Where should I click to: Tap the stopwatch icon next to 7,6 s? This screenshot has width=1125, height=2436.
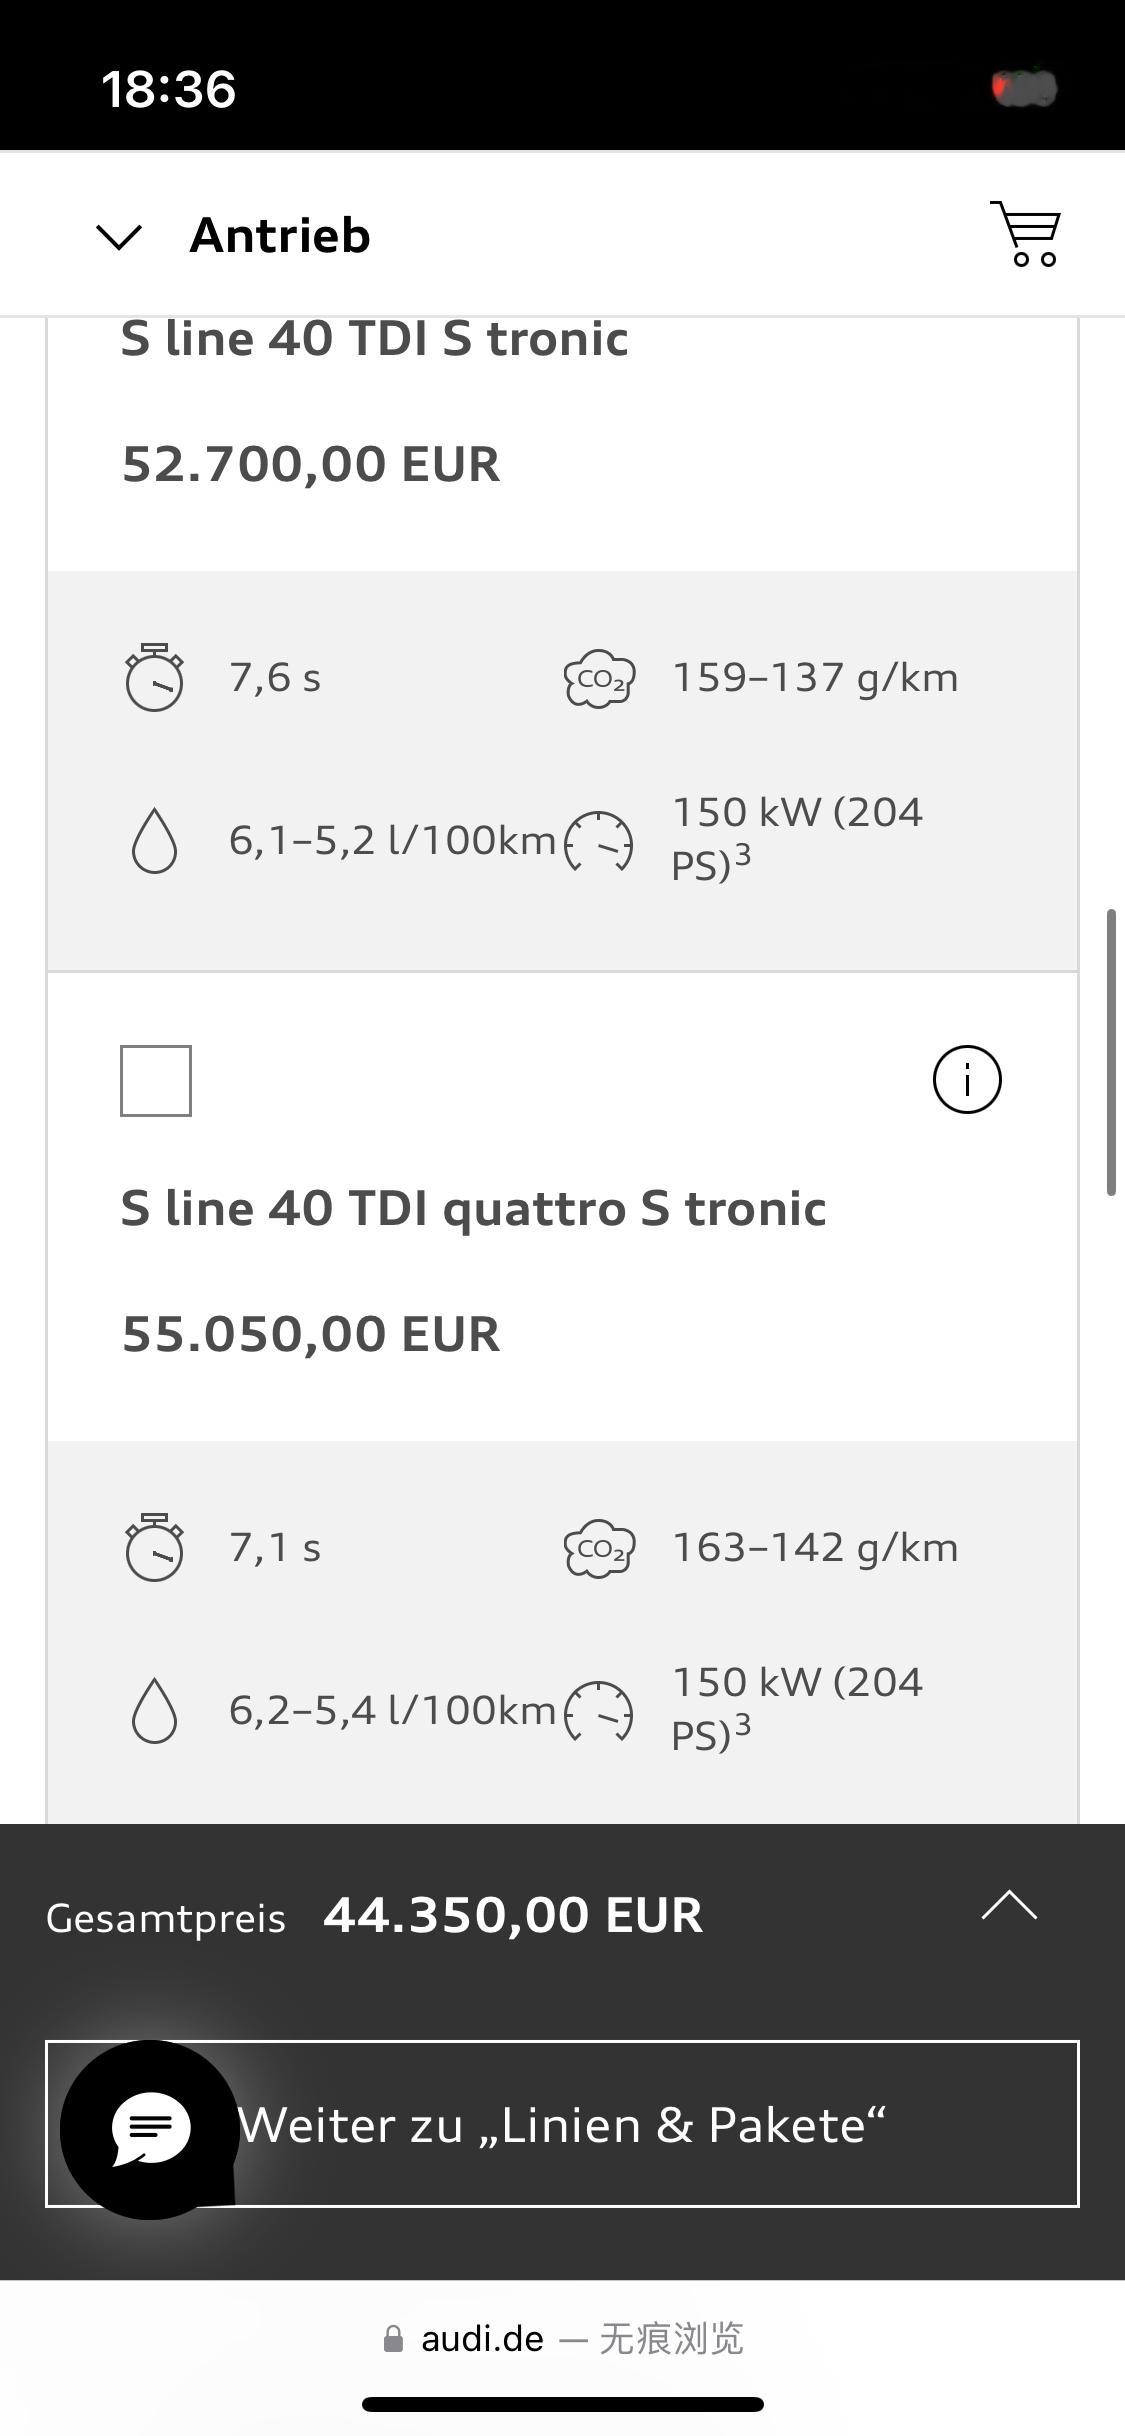click(x=154, y=677)
